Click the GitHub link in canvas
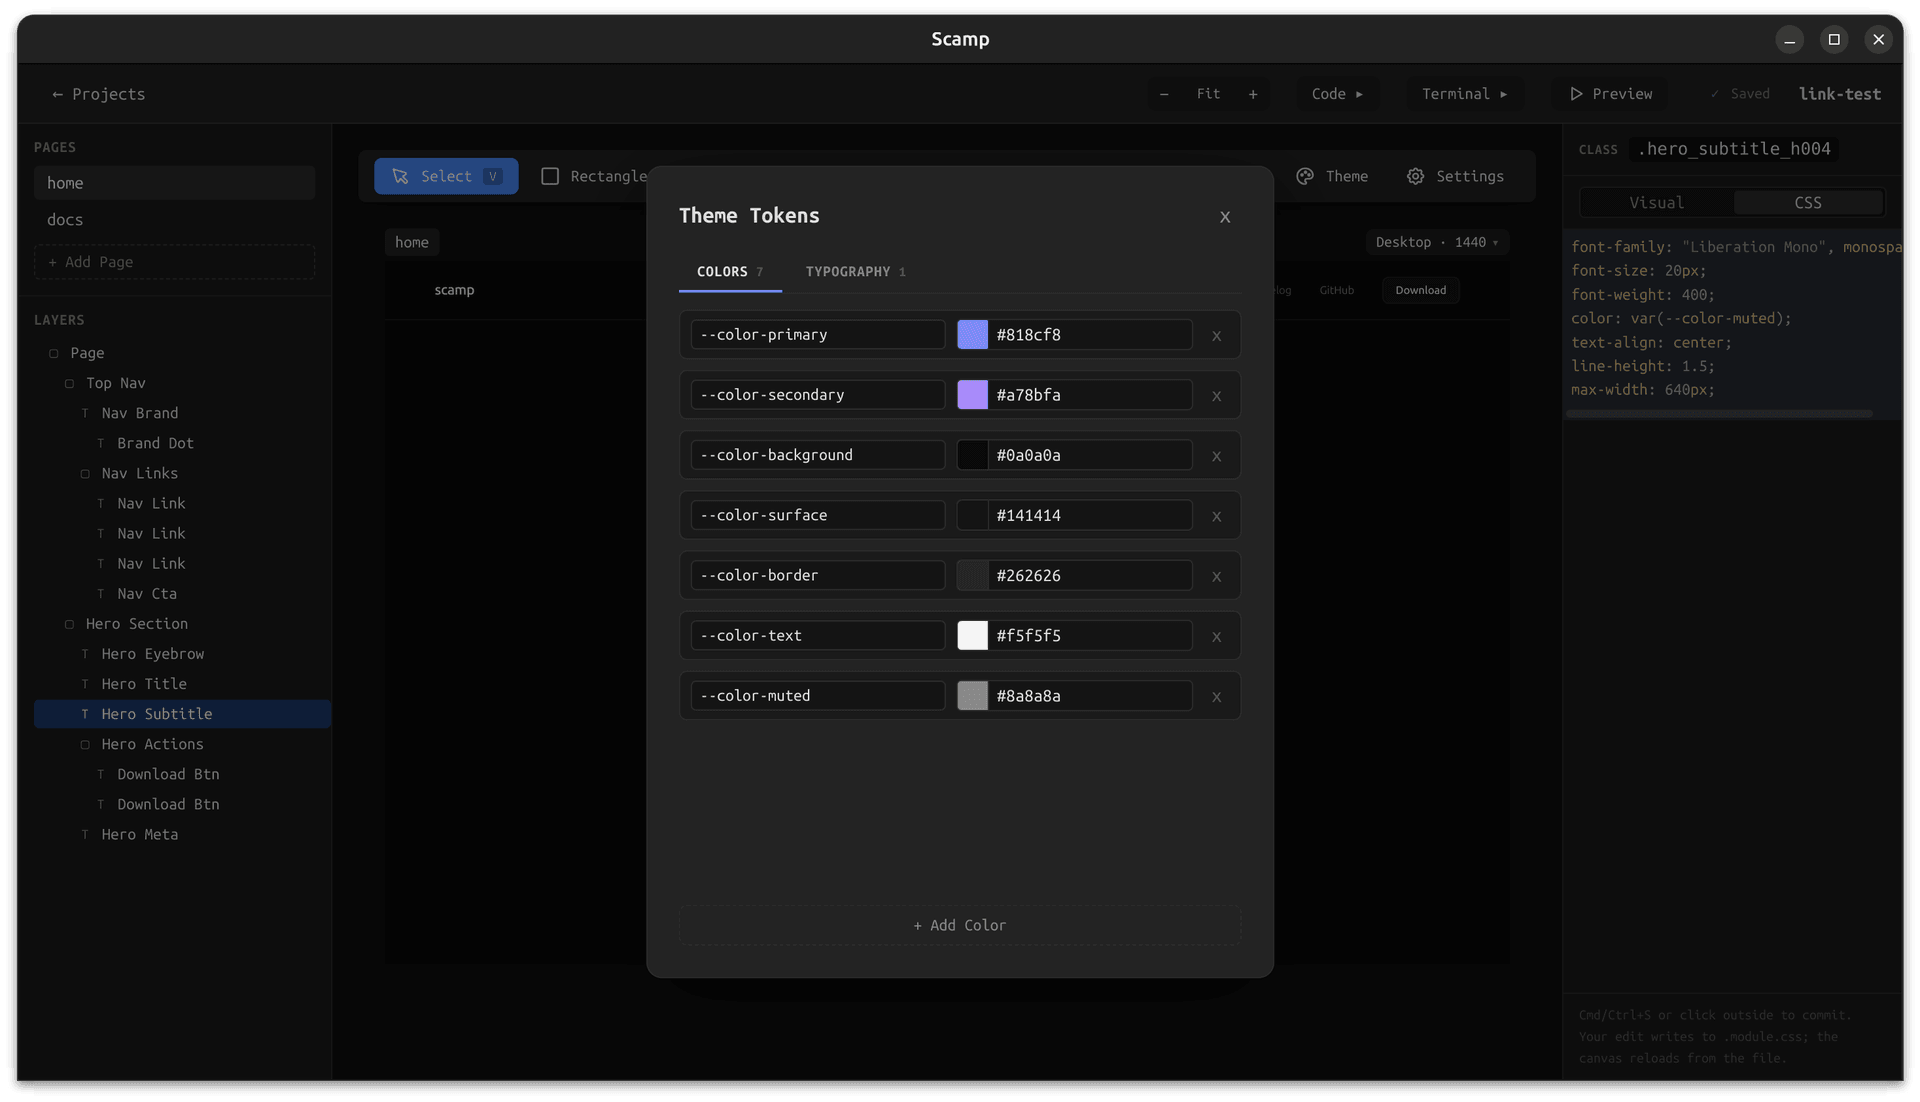 tap(1336, 290)
